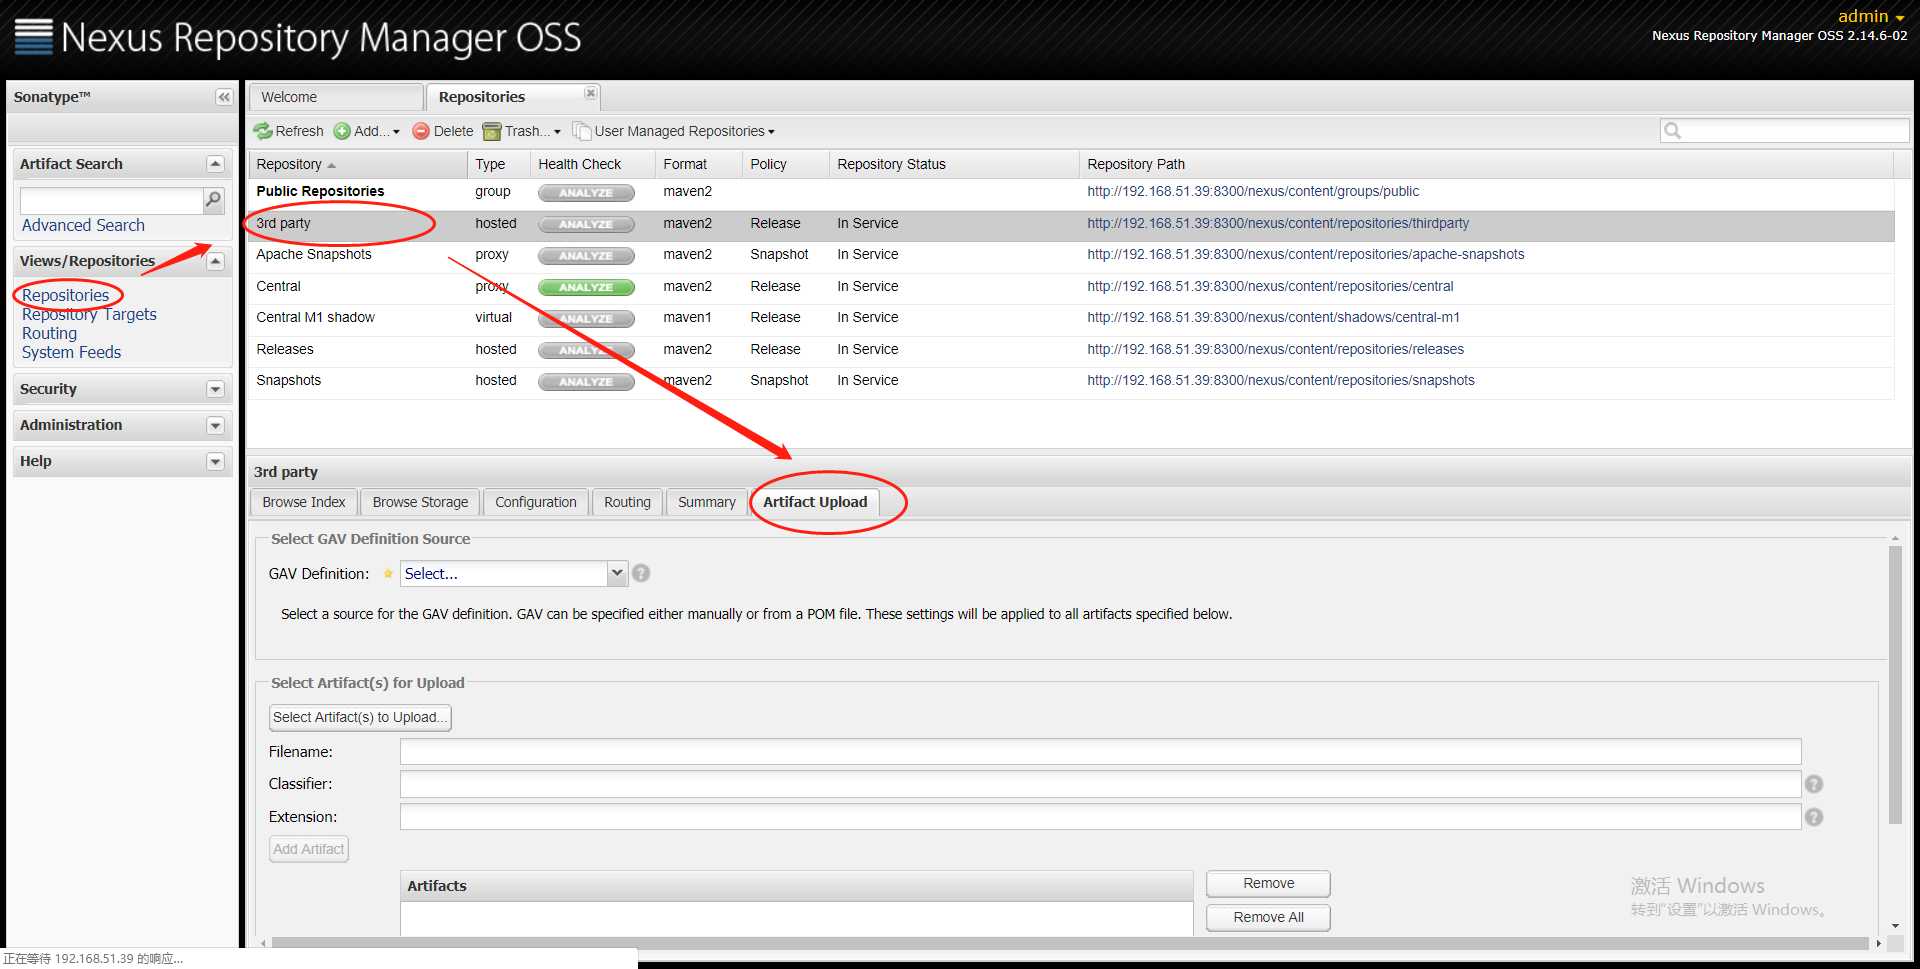Select the Releases repository row
This screenshot has height=969, width=1920.
point(1071,350)
